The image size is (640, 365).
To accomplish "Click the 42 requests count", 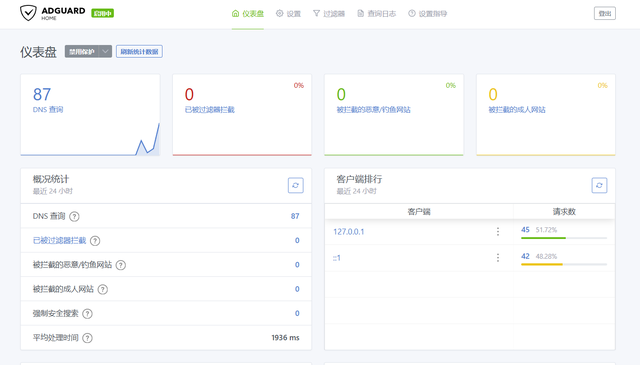I will pyautogui.click(x=525, y=256).
